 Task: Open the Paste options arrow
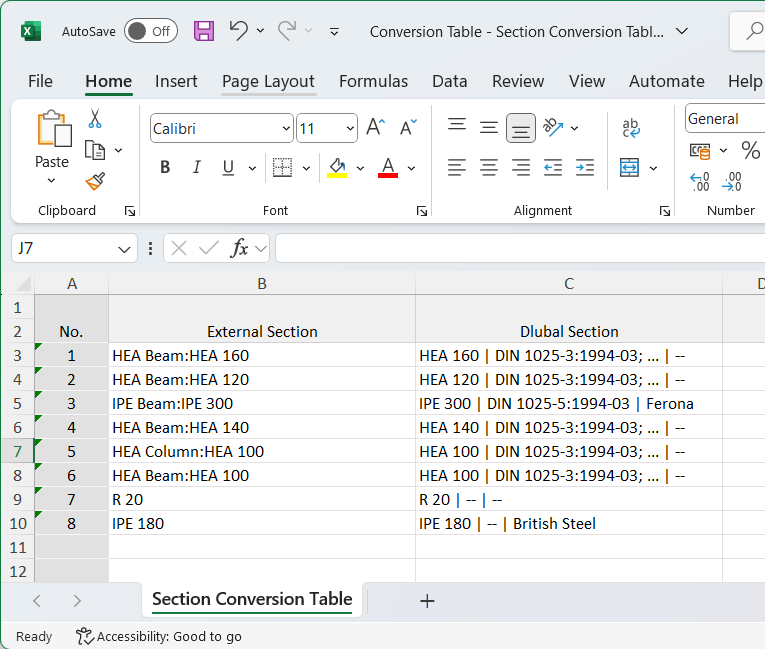pos(51,181)
